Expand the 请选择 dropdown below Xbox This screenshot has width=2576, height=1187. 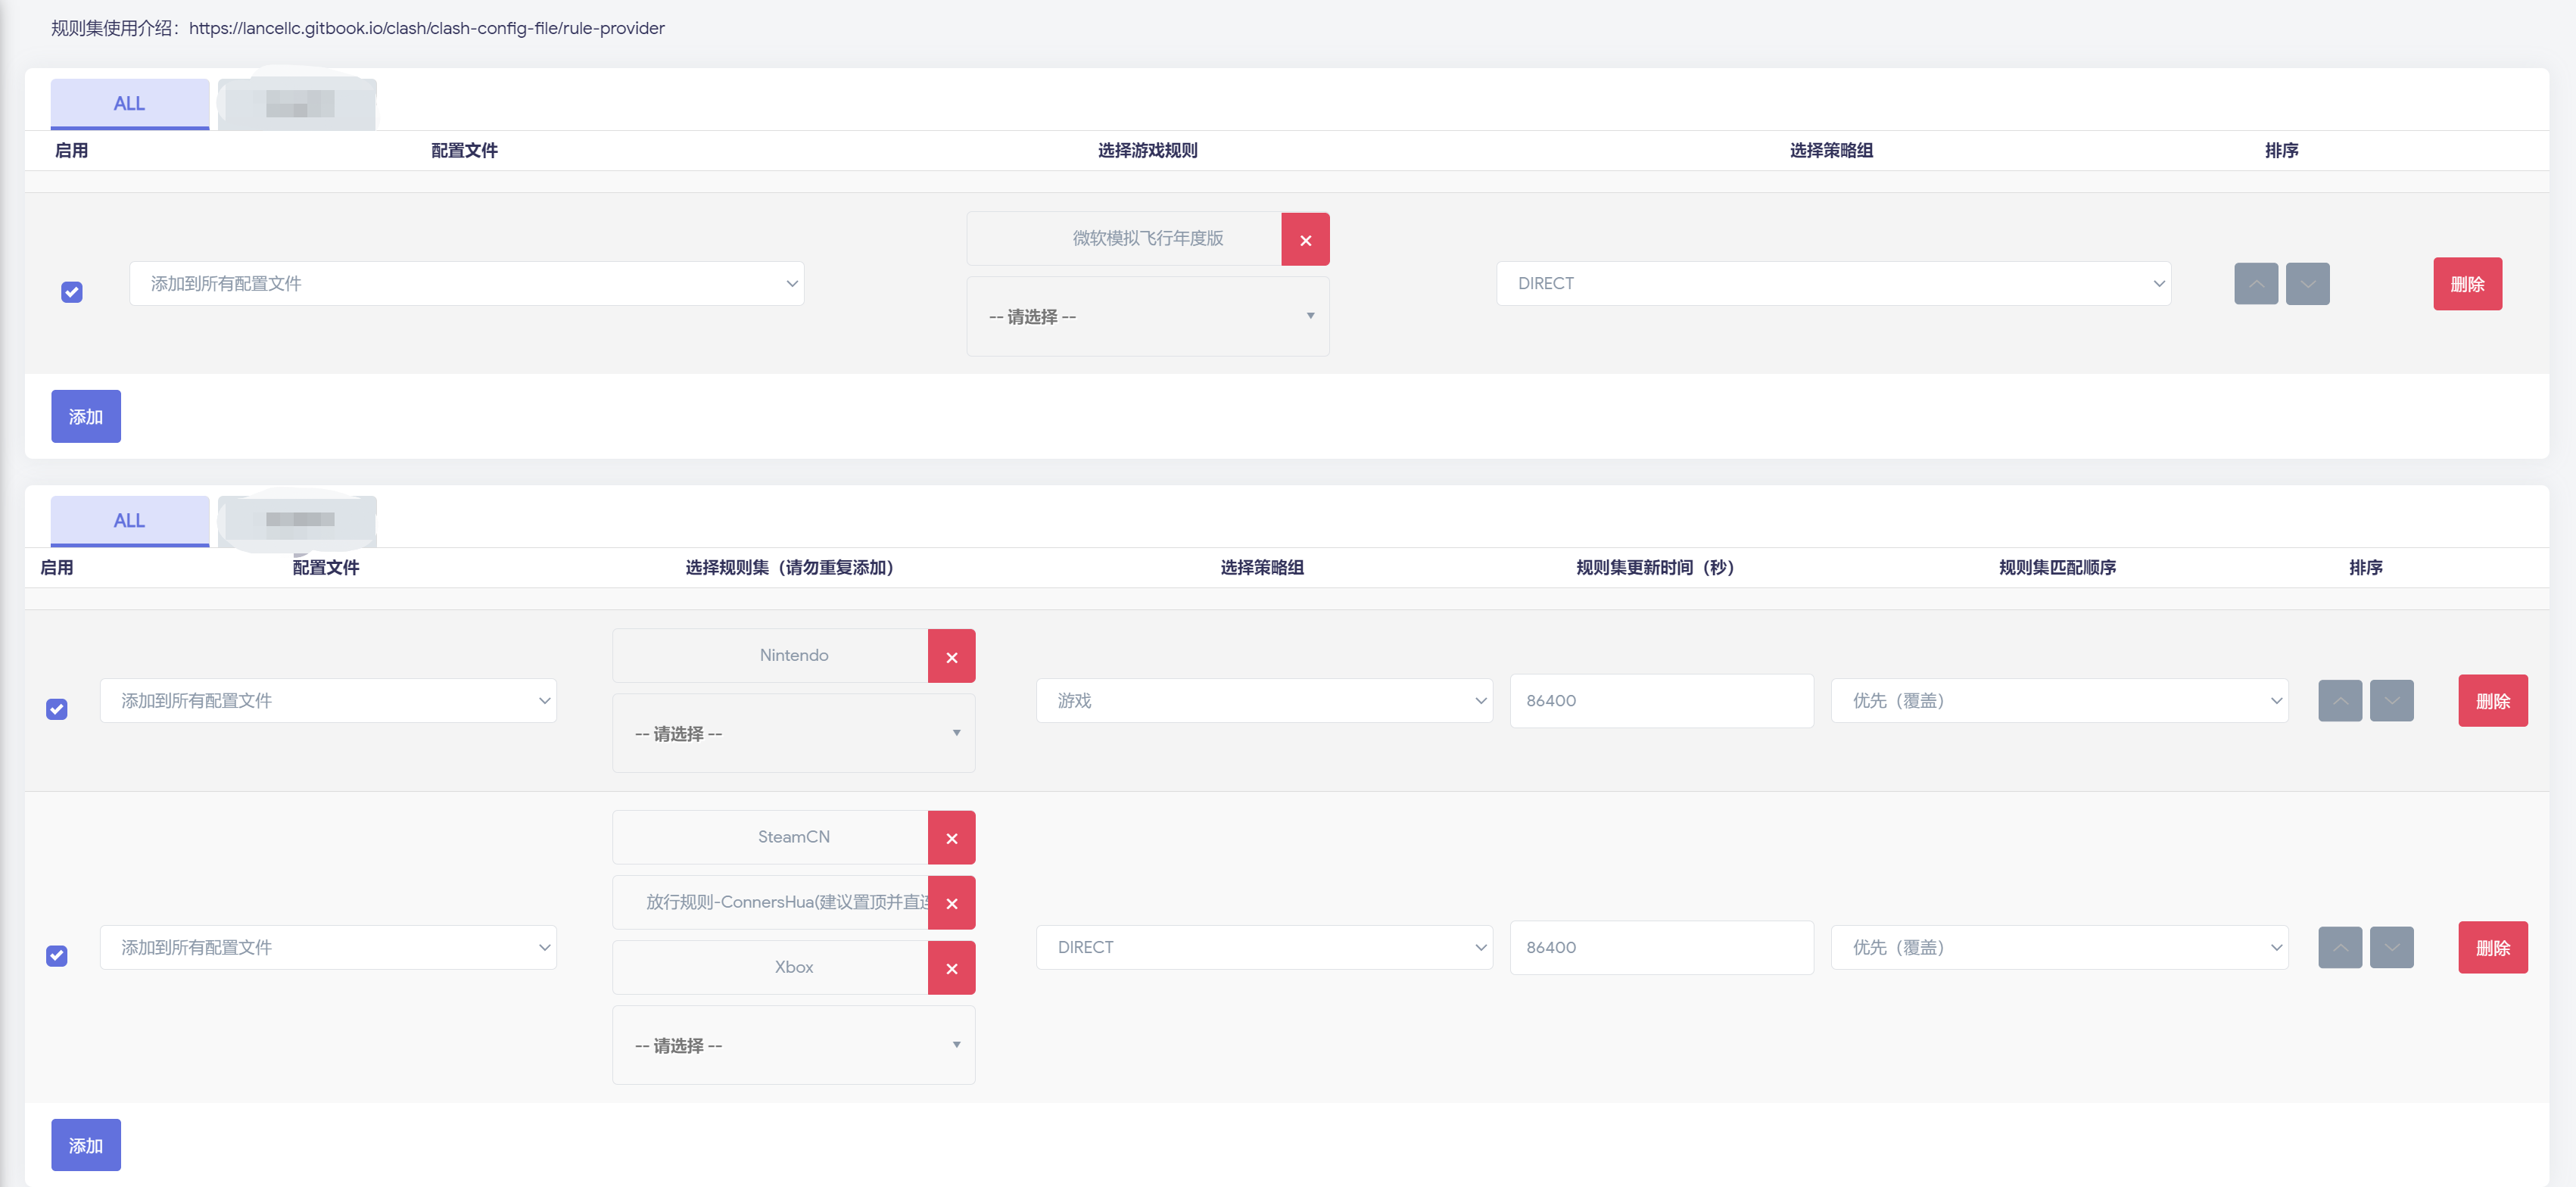(793, 1045)
